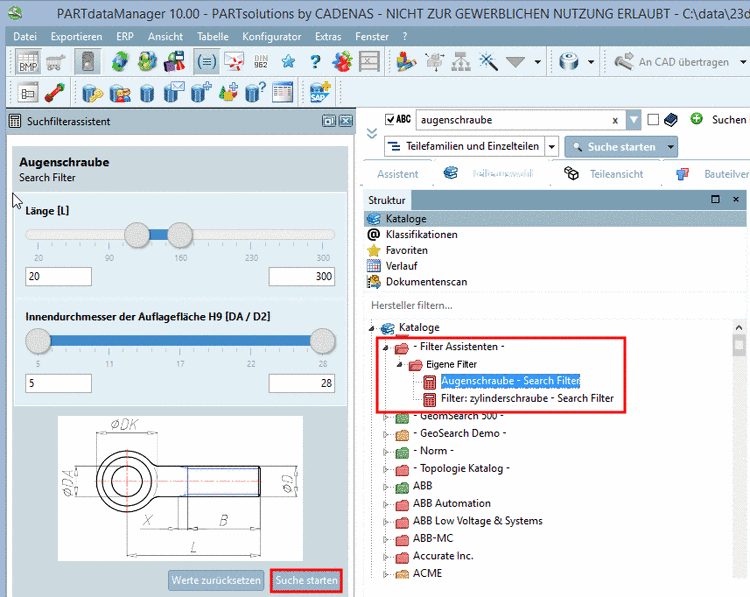Open the Datei menu

click(x=25, y=36)
